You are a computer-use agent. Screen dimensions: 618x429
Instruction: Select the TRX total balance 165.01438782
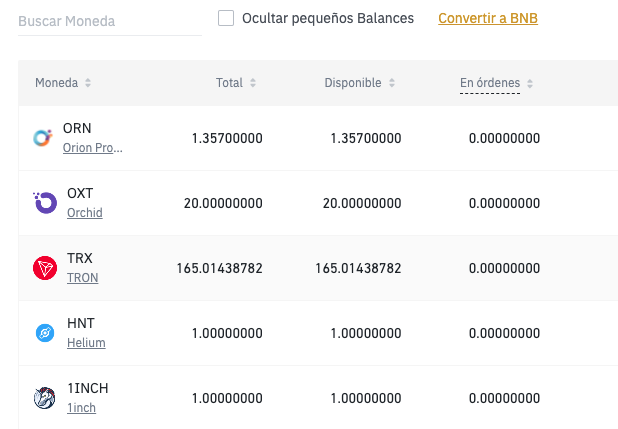(219, 268)
